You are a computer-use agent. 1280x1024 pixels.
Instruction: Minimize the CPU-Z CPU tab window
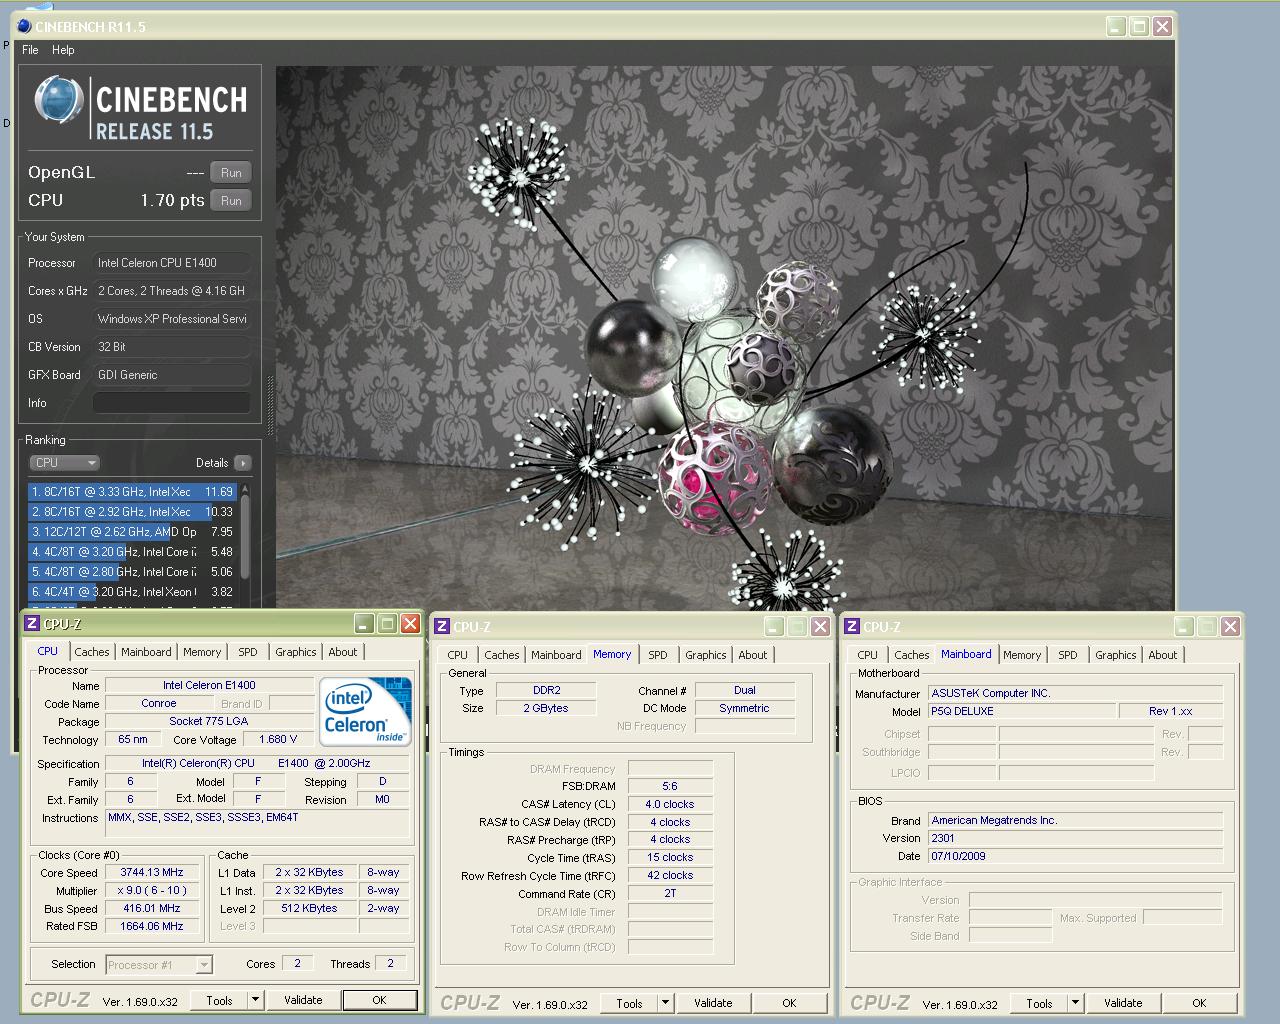pyautogui.click(x=365, y=624)
